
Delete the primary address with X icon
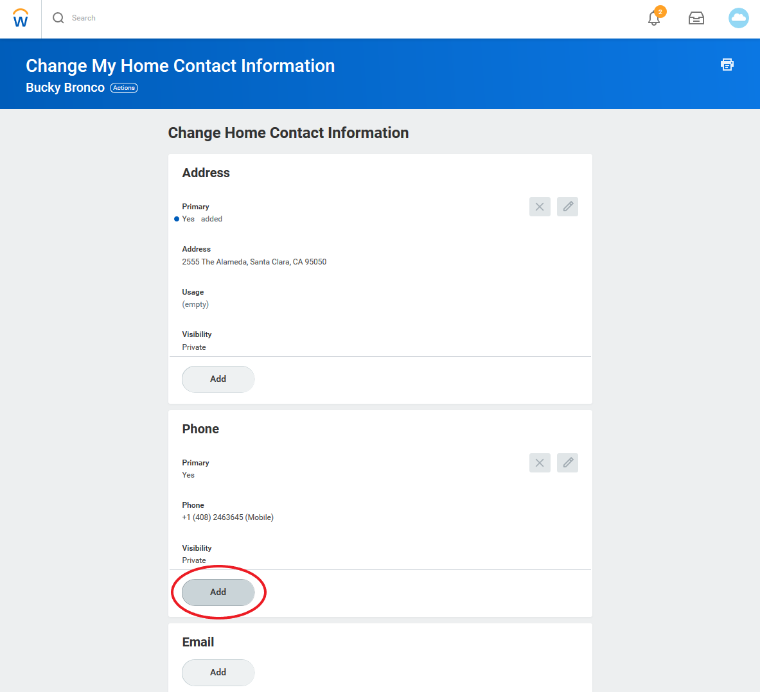[x=540, y=207]
